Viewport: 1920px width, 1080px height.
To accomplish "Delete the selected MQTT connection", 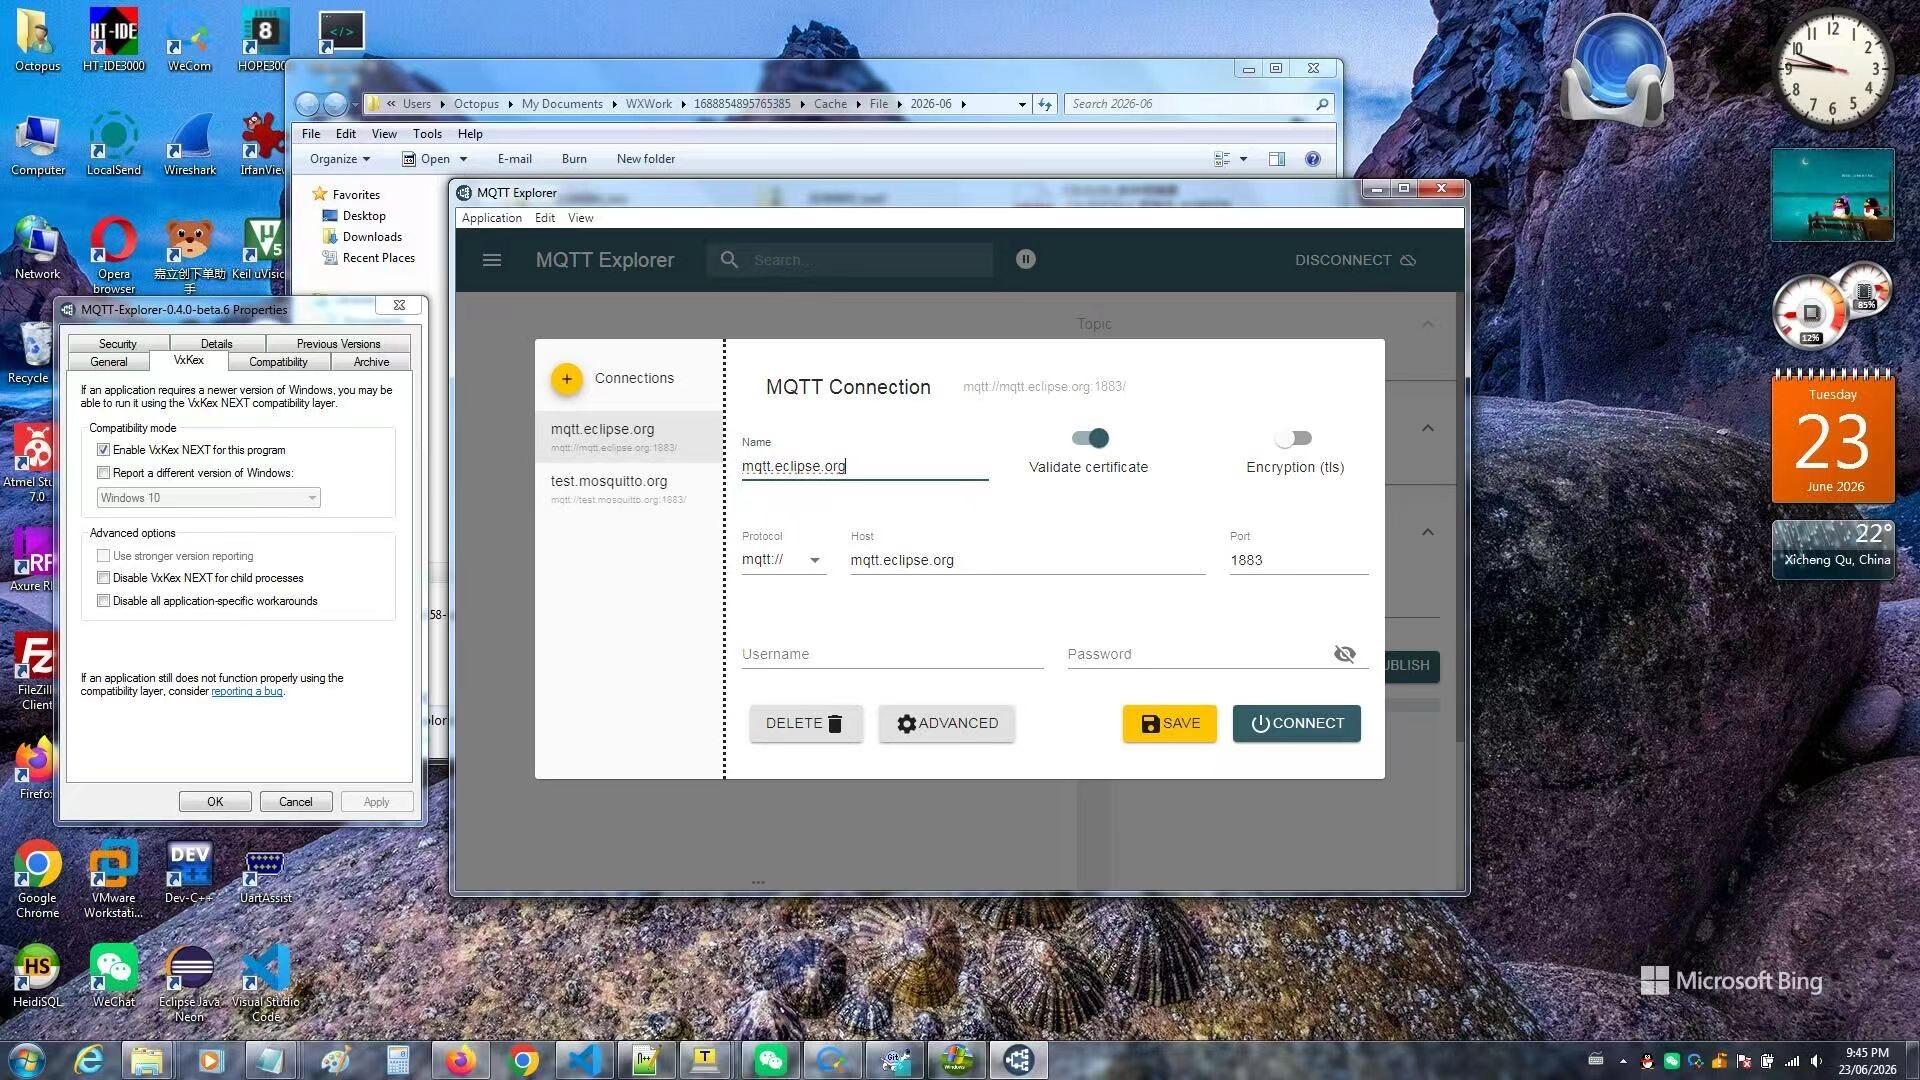I will (805, 723).
